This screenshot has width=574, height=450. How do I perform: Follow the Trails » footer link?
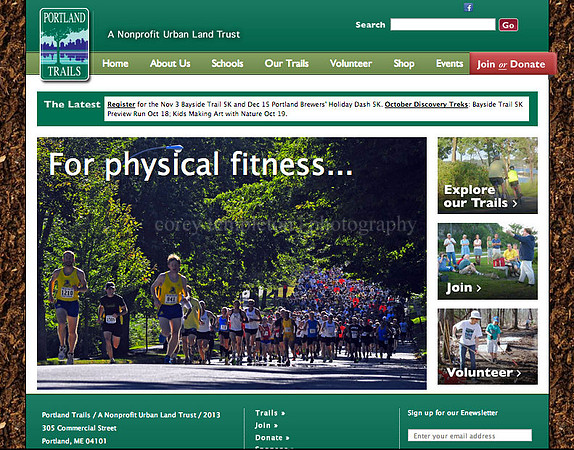point(270,413)
